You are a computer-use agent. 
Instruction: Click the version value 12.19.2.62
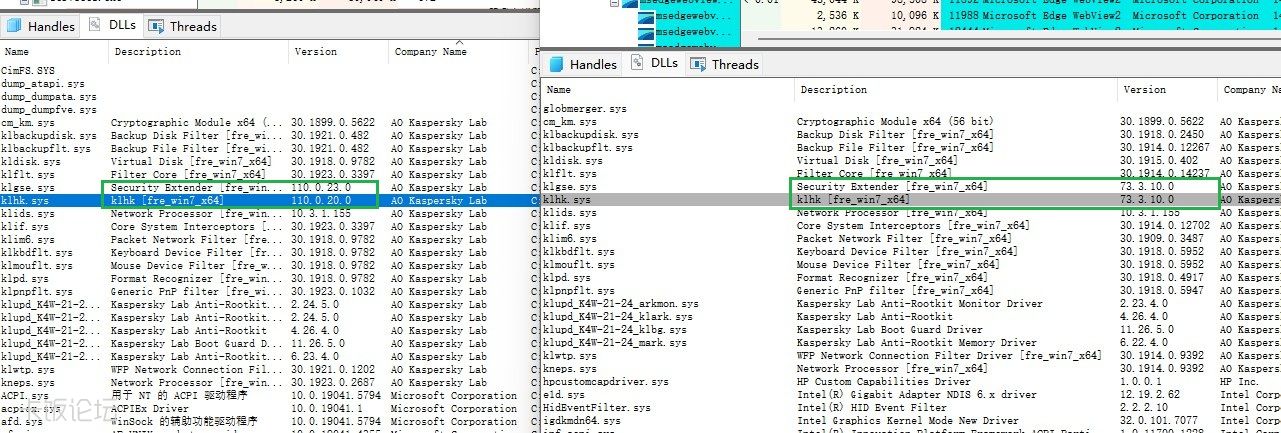click(x=1151, y=394)
